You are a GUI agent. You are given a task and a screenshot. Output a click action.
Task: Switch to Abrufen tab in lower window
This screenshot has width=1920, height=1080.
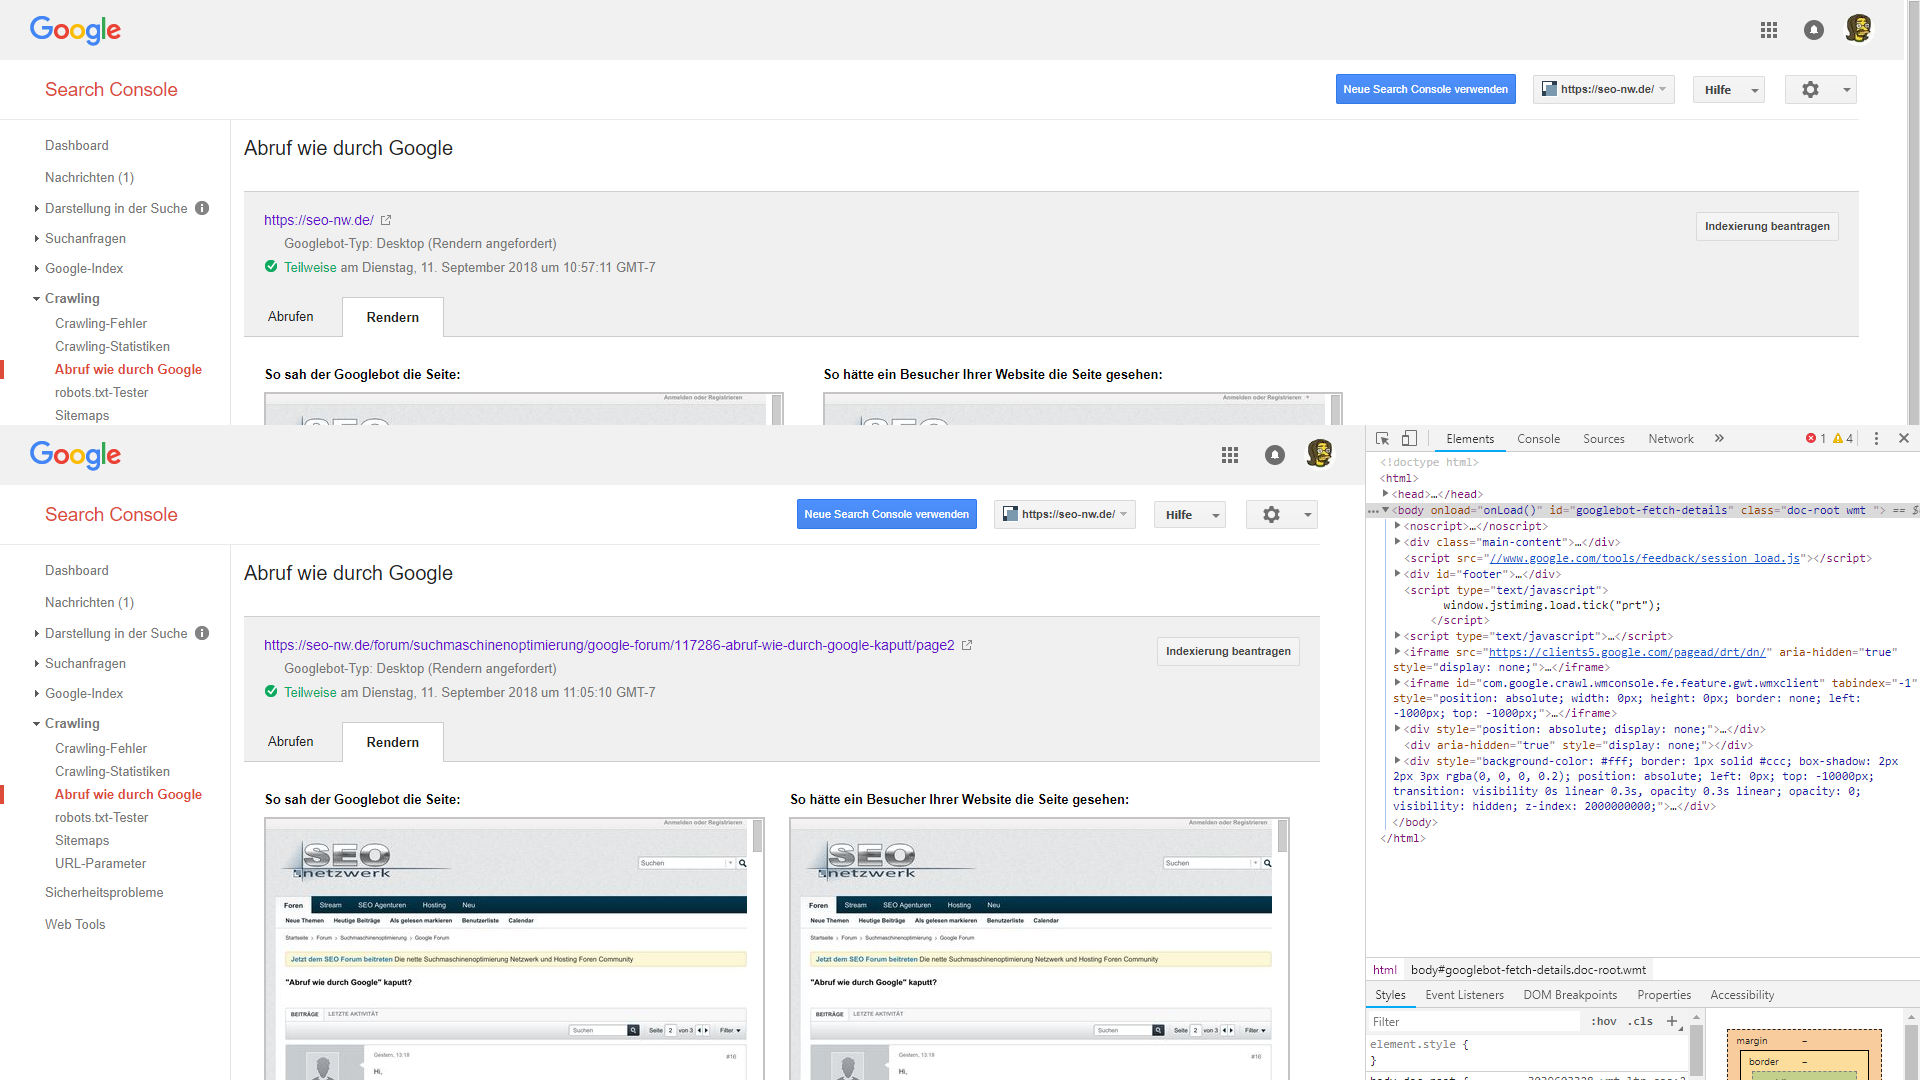291,742
